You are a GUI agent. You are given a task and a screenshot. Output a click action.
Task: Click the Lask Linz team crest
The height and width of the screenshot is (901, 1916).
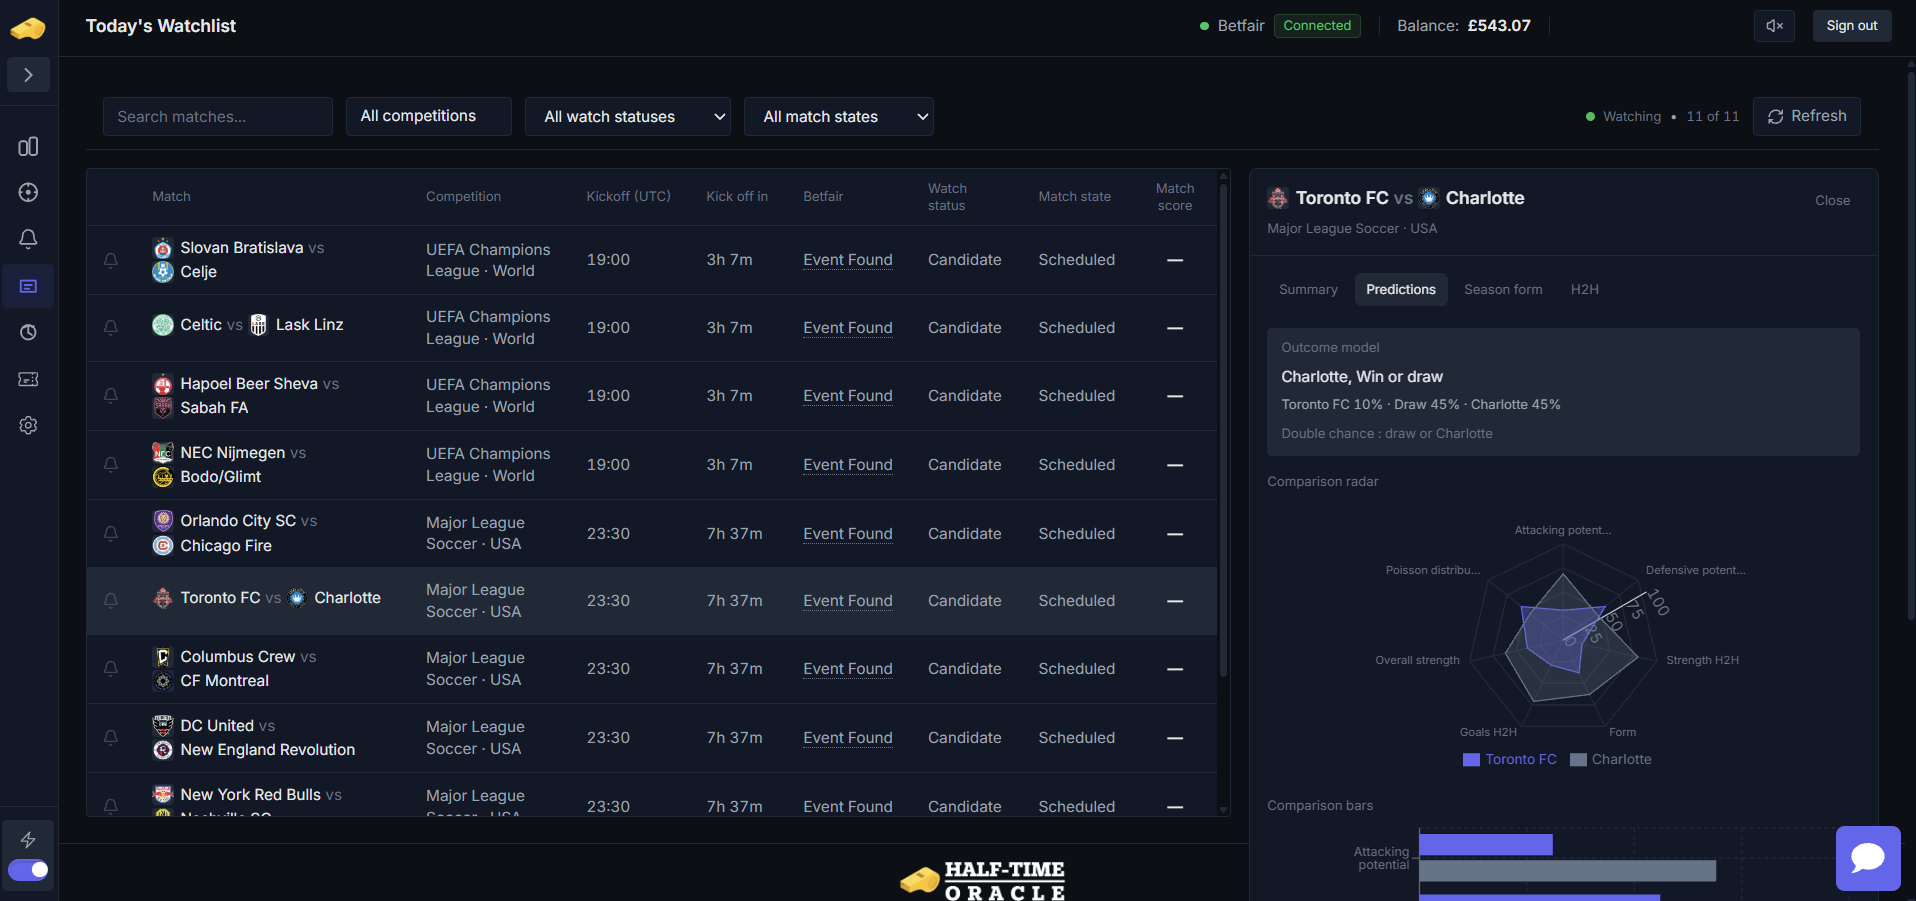258,325
